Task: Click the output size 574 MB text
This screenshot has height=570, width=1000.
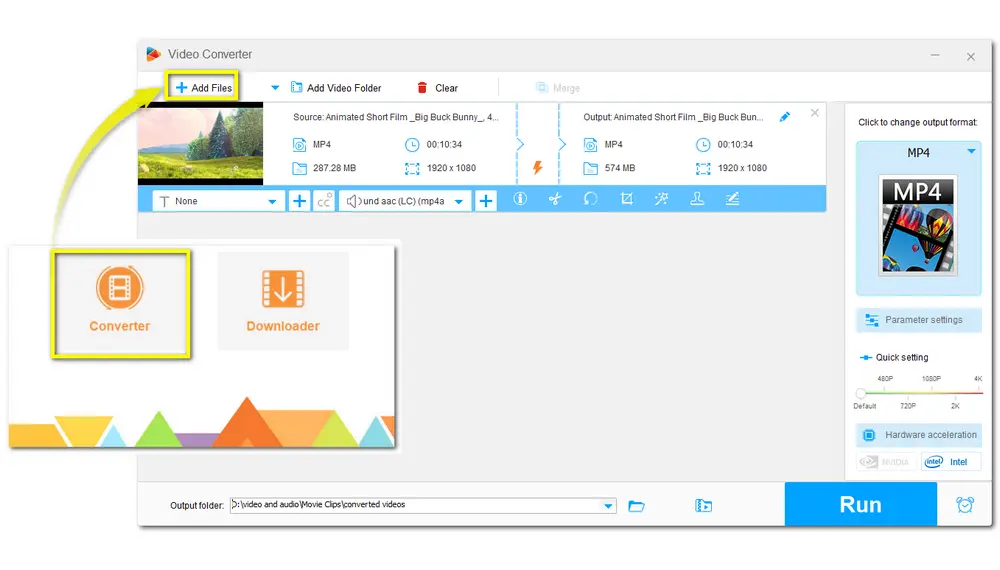Action: pos(620,168)
